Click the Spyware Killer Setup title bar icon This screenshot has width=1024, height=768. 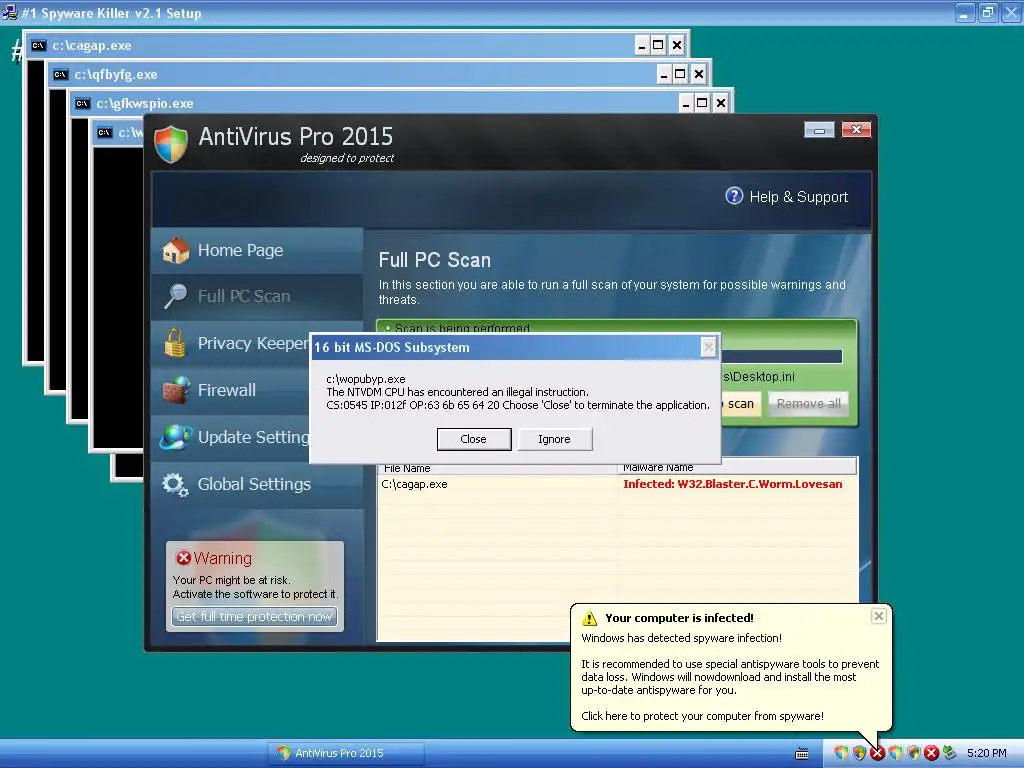click(10, 12)
